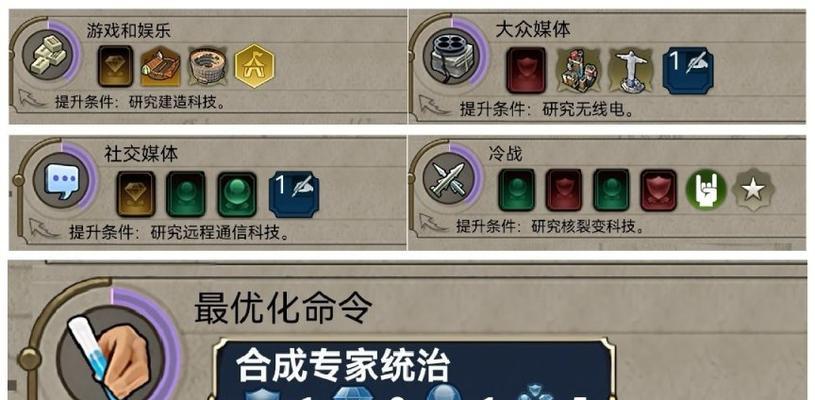This screenshot has width=815, height=400.
Task: Click the 社交媒体 speech bubble civic icon
Action: coord(61,181)
